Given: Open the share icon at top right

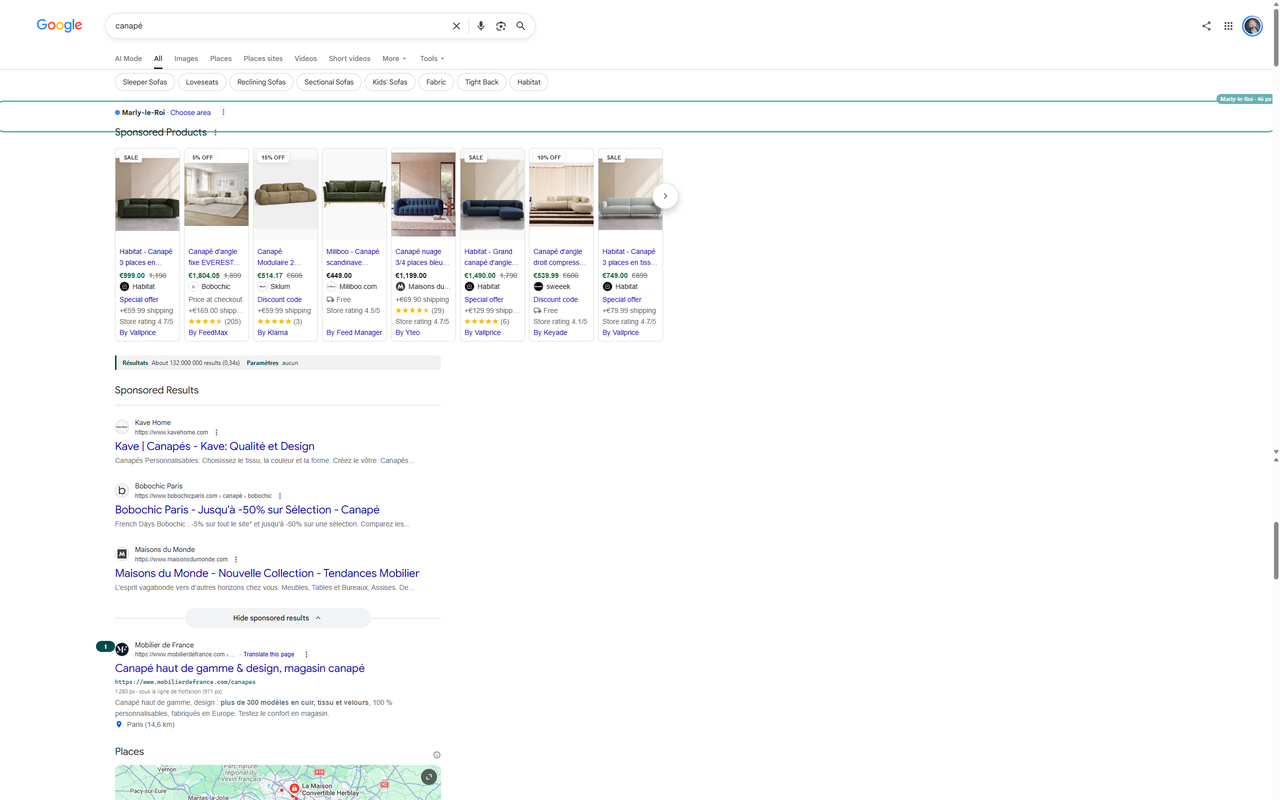Looking at the screenshot, I should click(x=1206, y=26).
